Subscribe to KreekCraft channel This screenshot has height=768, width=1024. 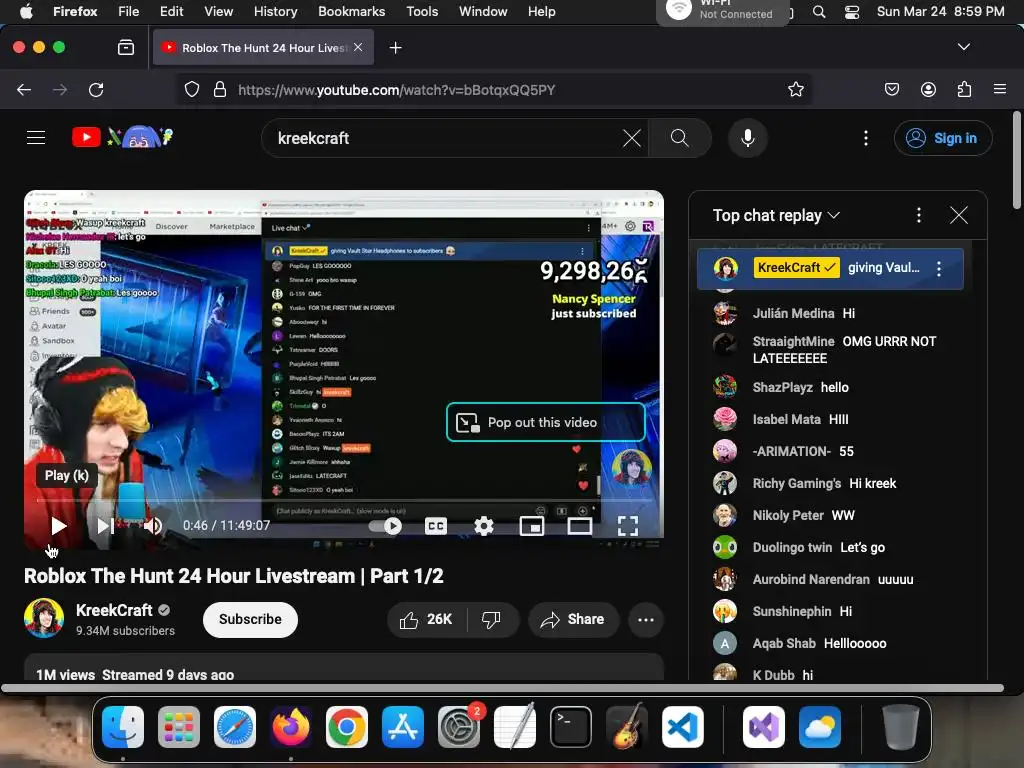tap(250, 619)
